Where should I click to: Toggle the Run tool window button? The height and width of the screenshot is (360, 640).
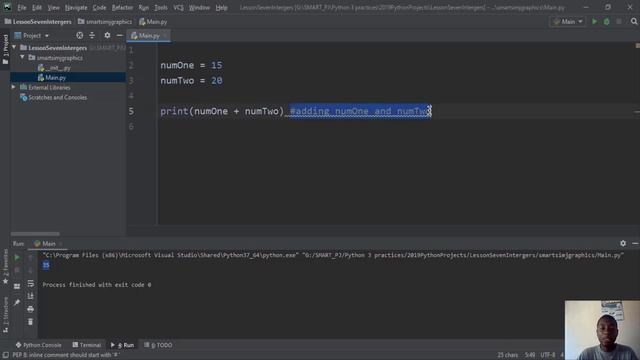[x=122, y=345]
